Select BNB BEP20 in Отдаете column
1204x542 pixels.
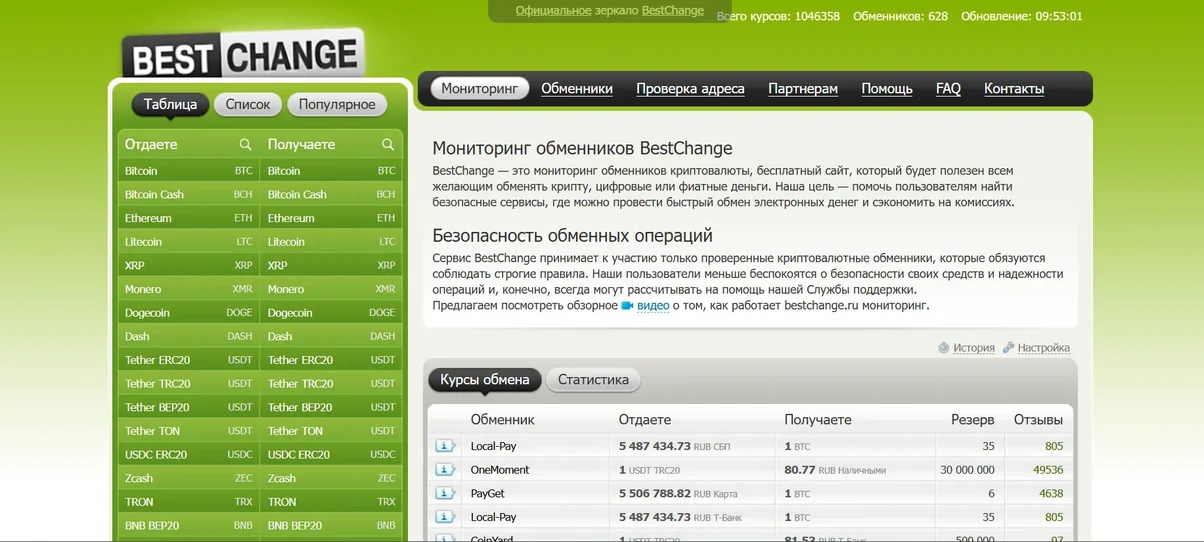(189, 526)
